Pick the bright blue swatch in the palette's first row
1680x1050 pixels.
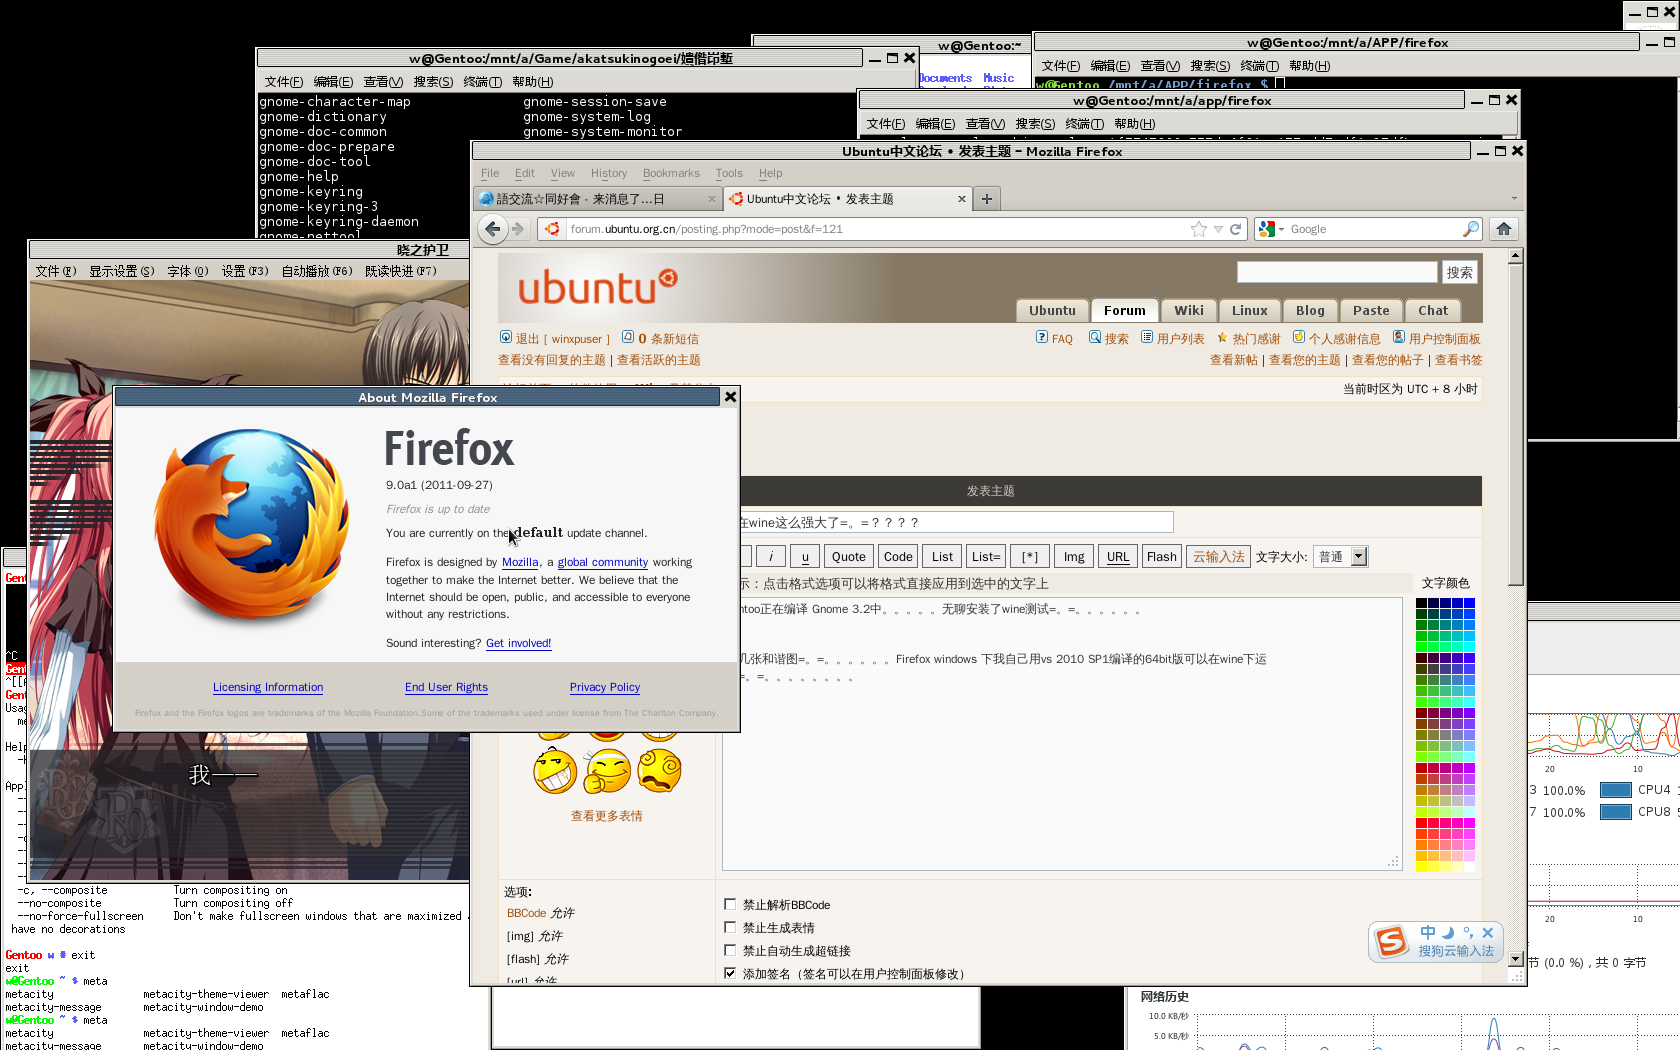point(1469,604)
